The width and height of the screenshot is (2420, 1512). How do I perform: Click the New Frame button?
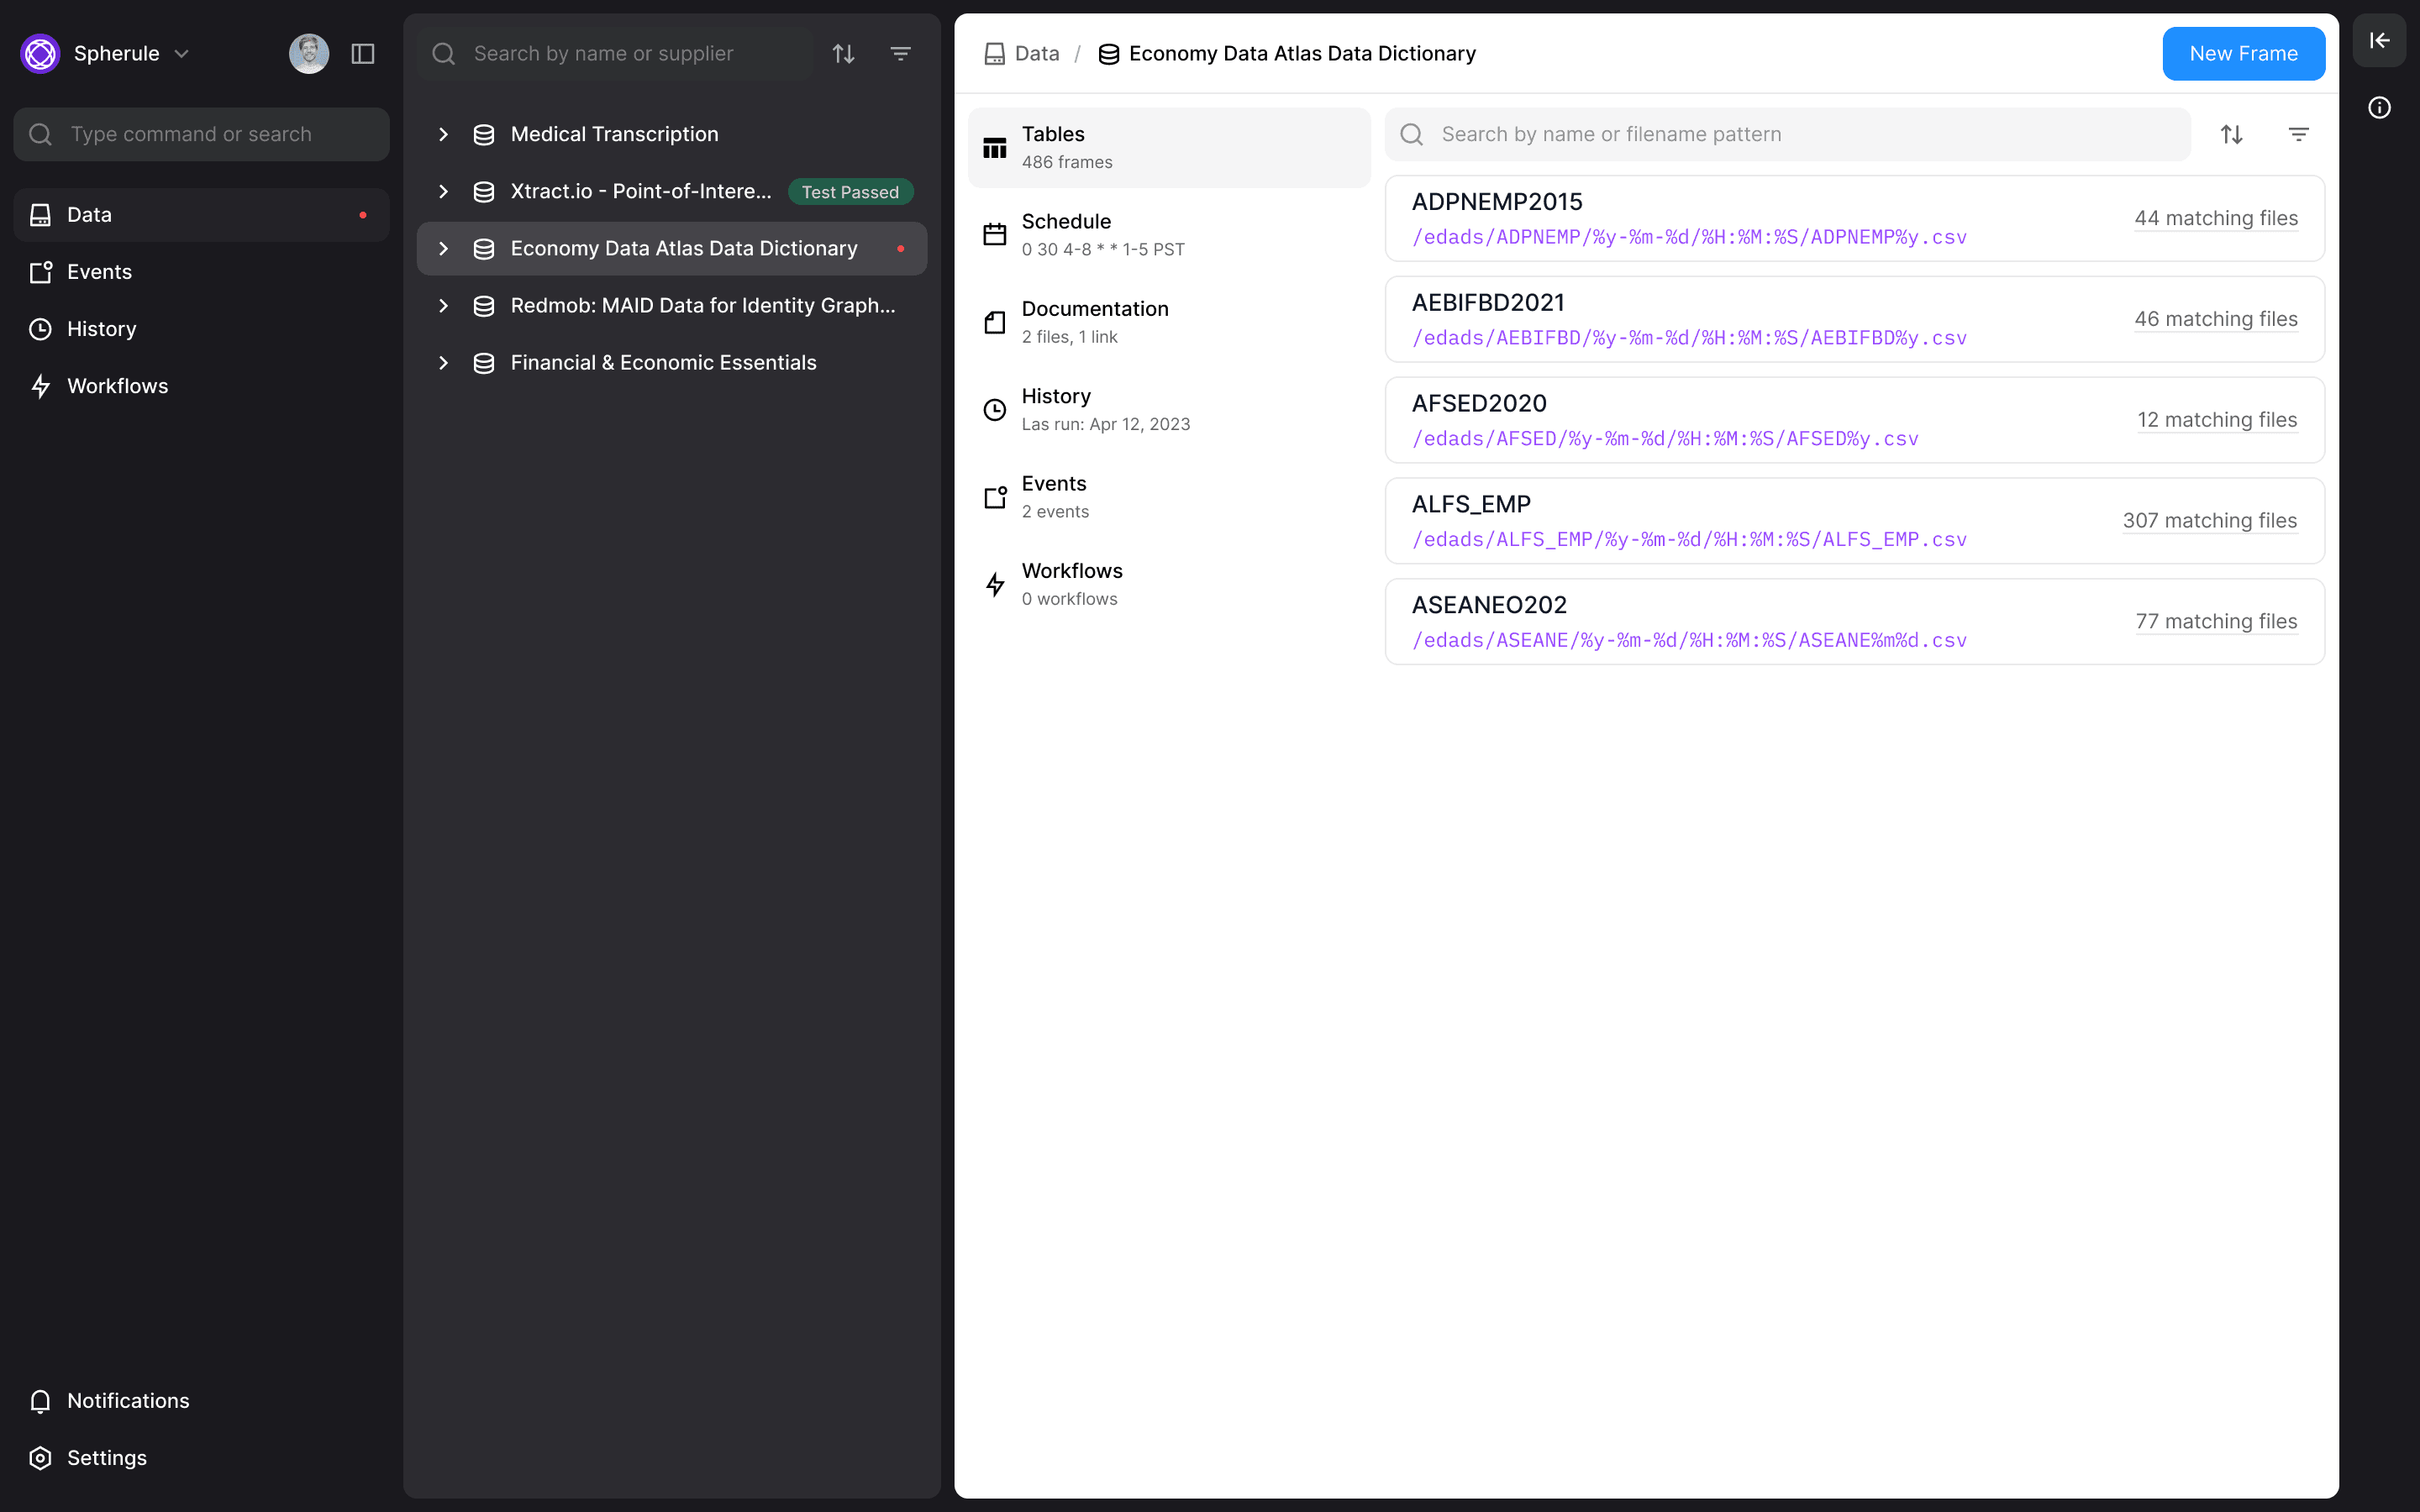coord(2243,54)
